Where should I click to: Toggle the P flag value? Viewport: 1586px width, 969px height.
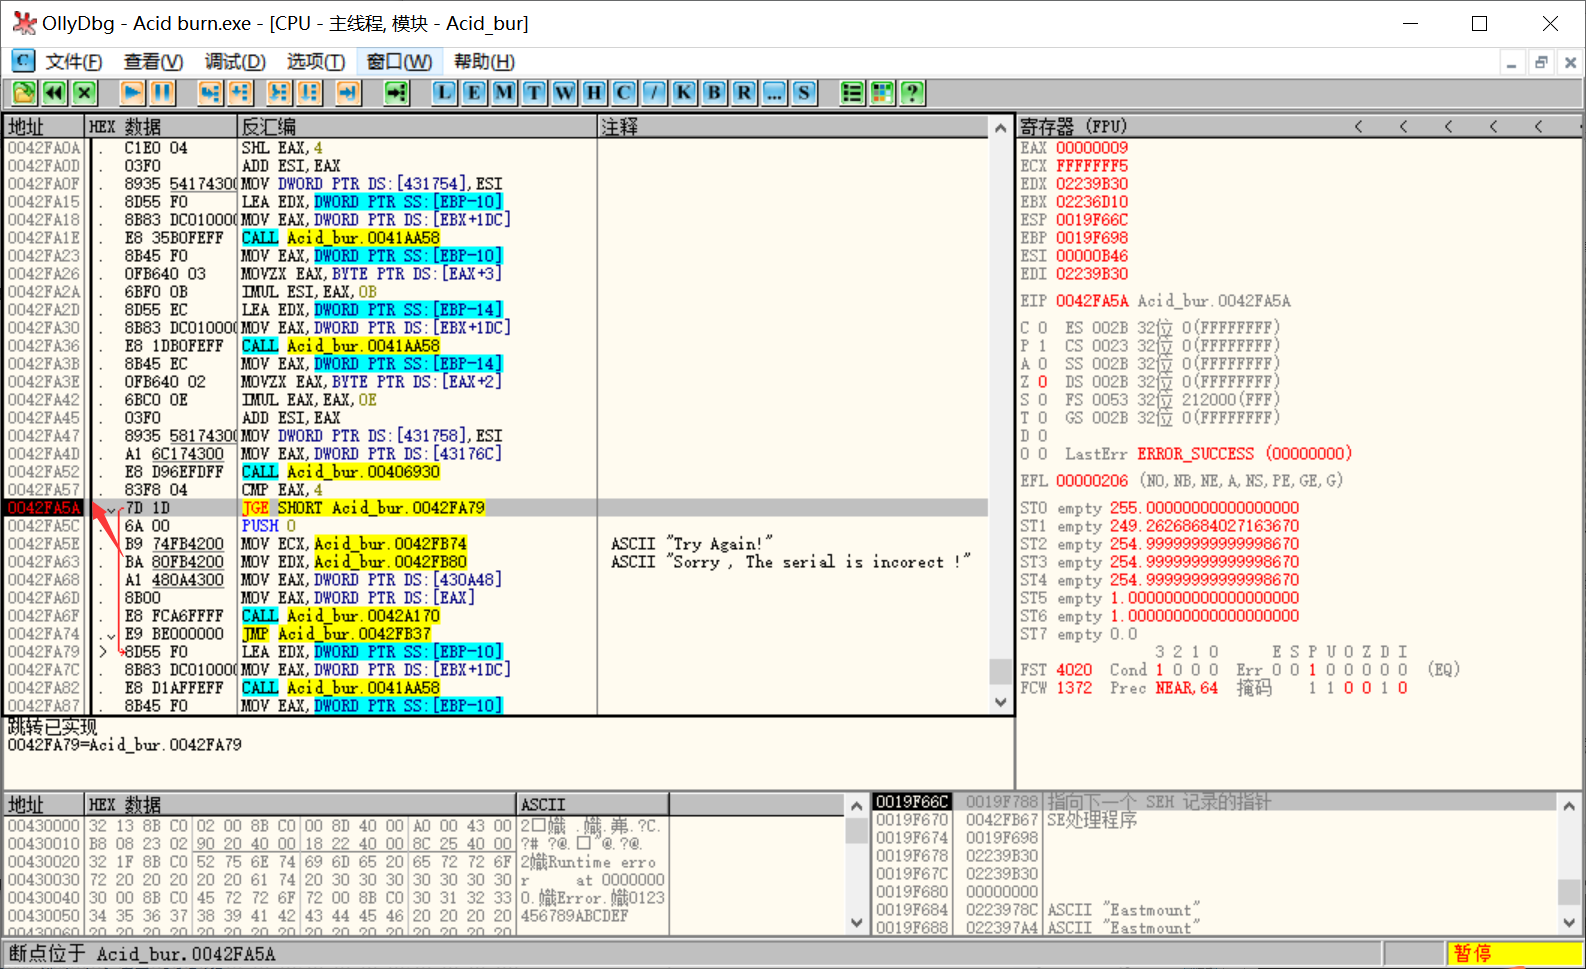(x=1042, y=346)
